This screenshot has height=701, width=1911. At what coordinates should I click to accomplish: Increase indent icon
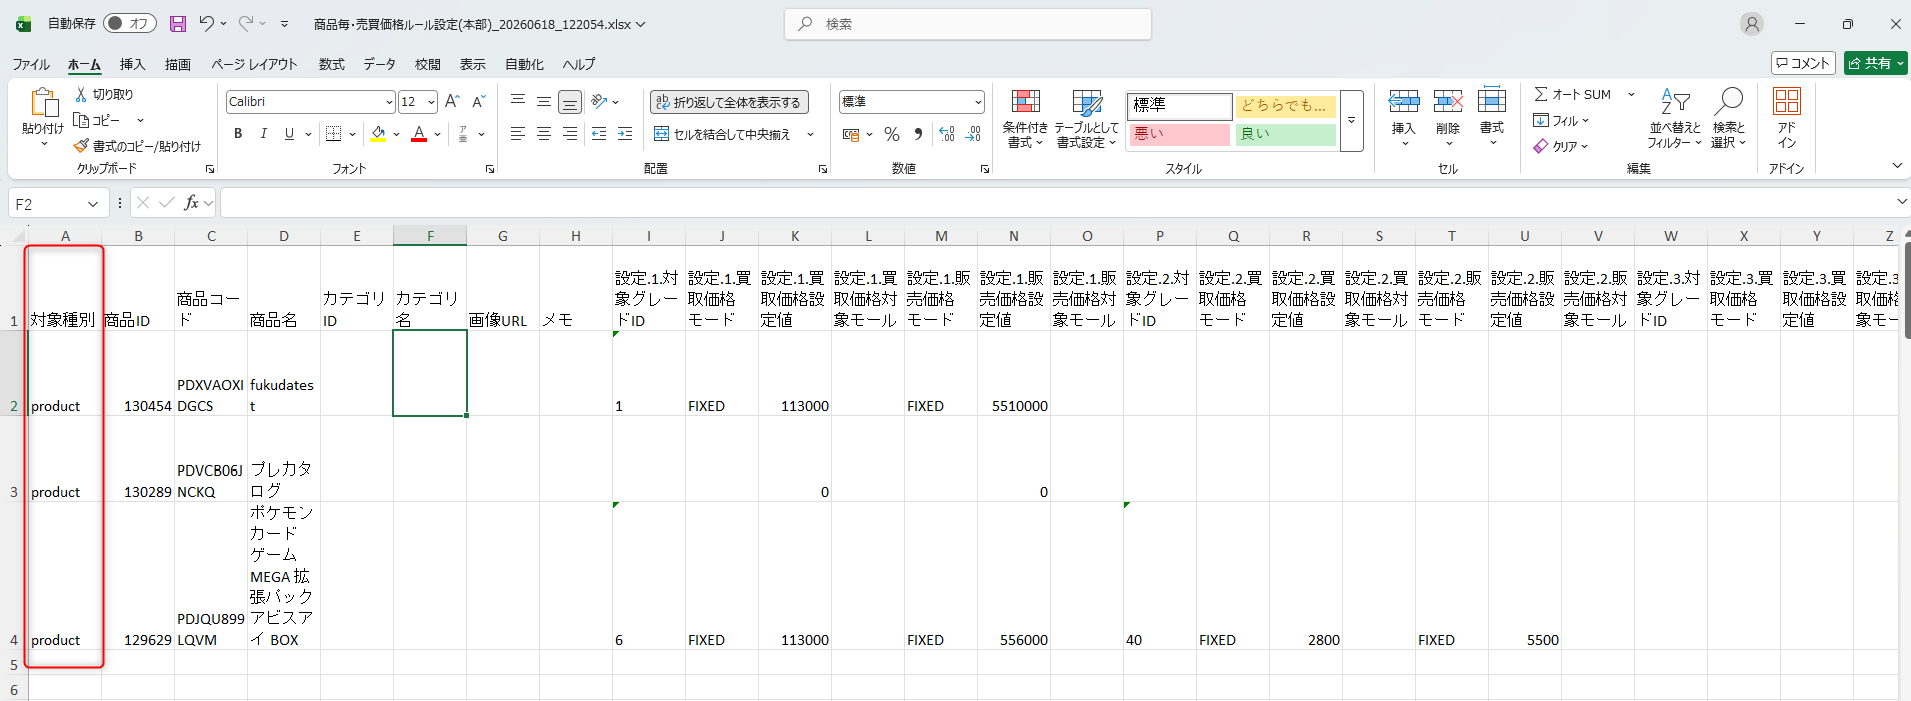[625, 134]
